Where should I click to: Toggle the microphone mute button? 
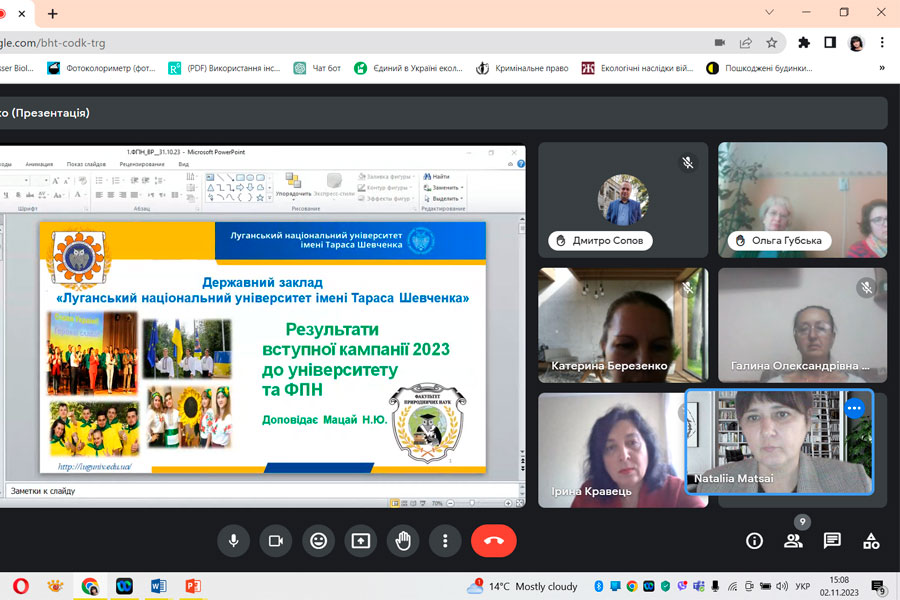click(233, 541)
